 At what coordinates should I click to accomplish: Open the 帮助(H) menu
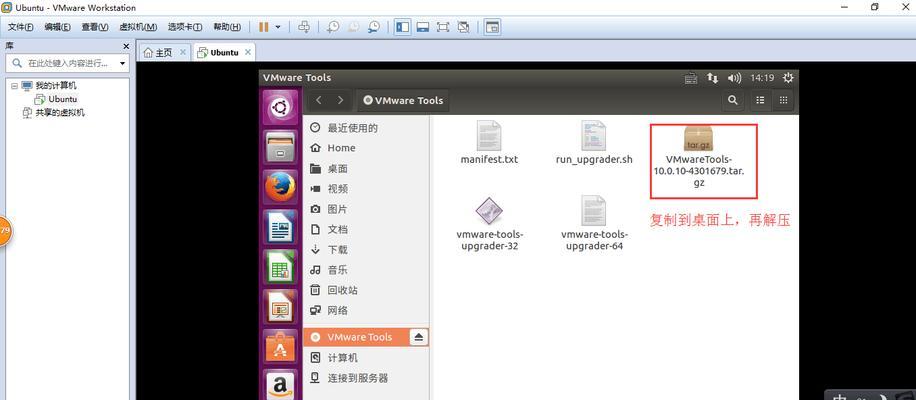(x=227, y=27)
